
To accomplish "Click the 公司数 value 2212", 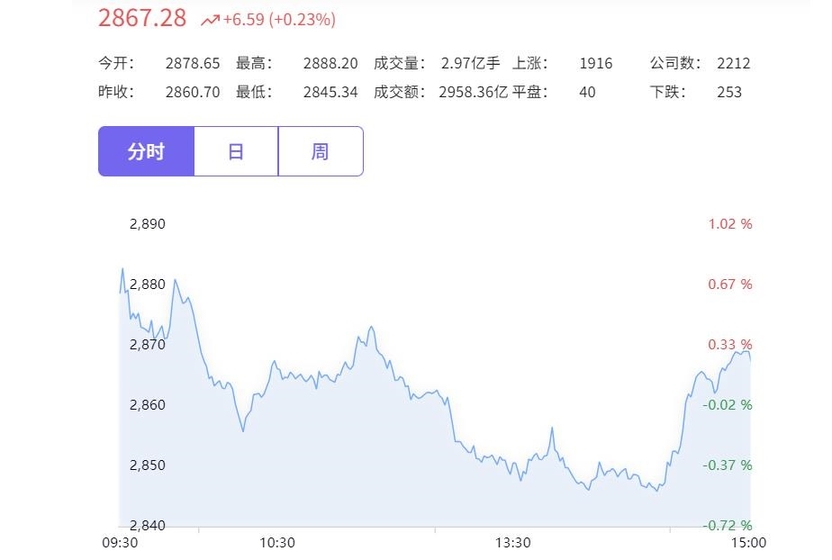I will 734,64.
